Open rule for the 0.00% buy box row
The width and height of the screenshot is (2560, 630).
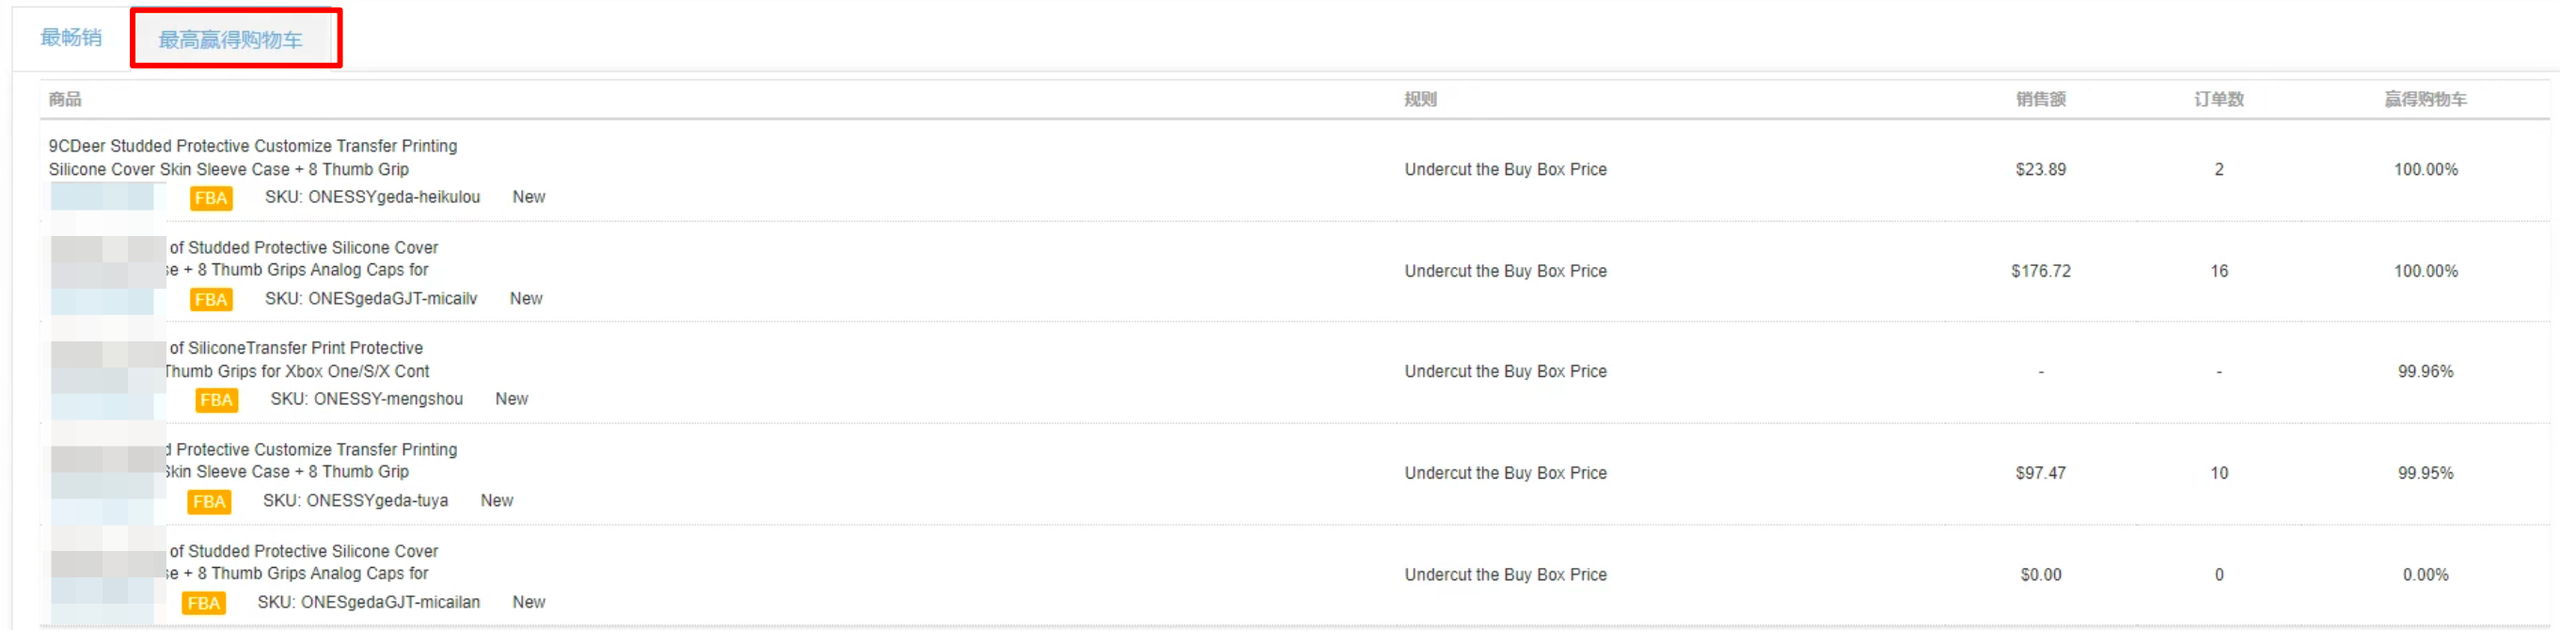coord(1505,575)
